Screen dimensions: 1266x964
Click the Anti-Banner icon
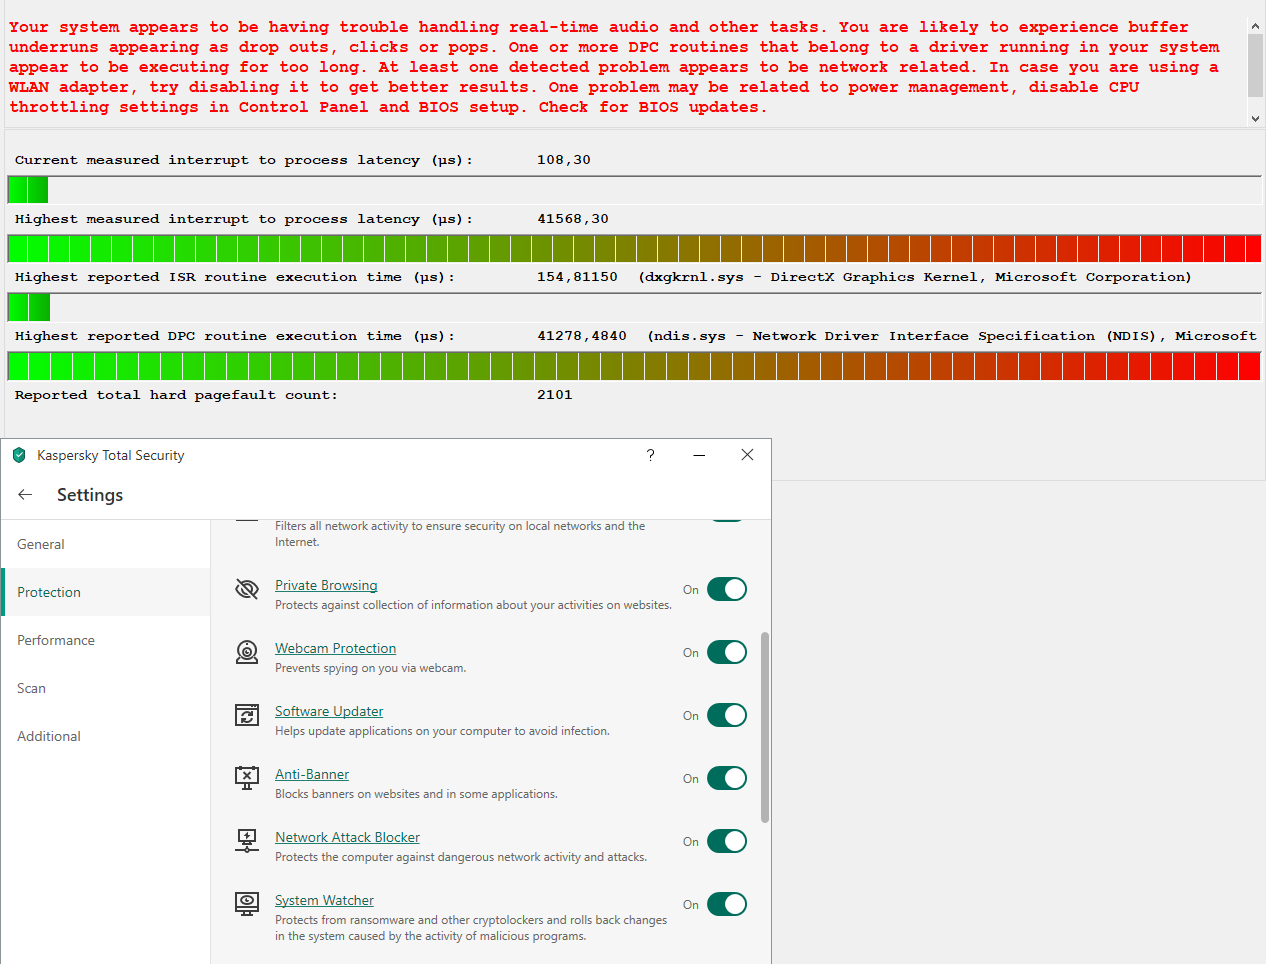point(247,778)
